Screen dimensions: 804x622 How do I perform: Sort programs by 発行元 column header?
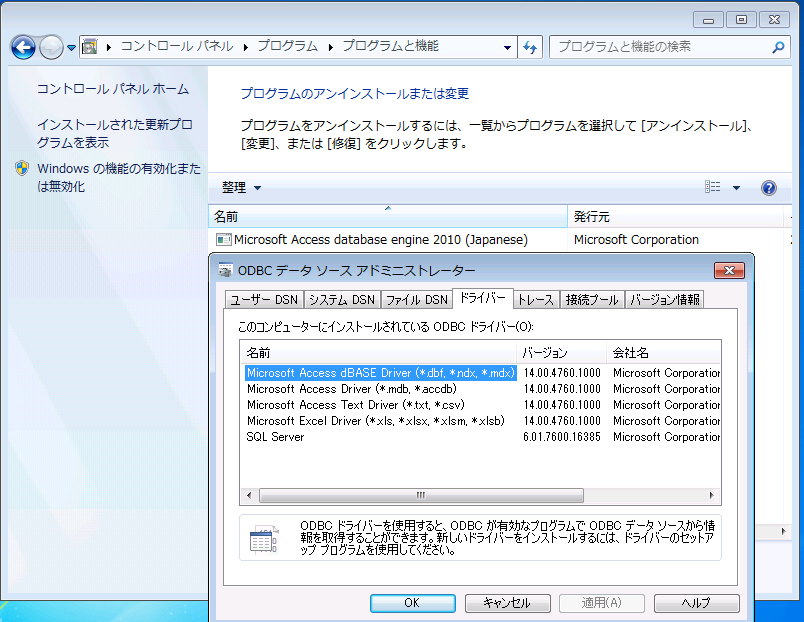coord(675,216)
